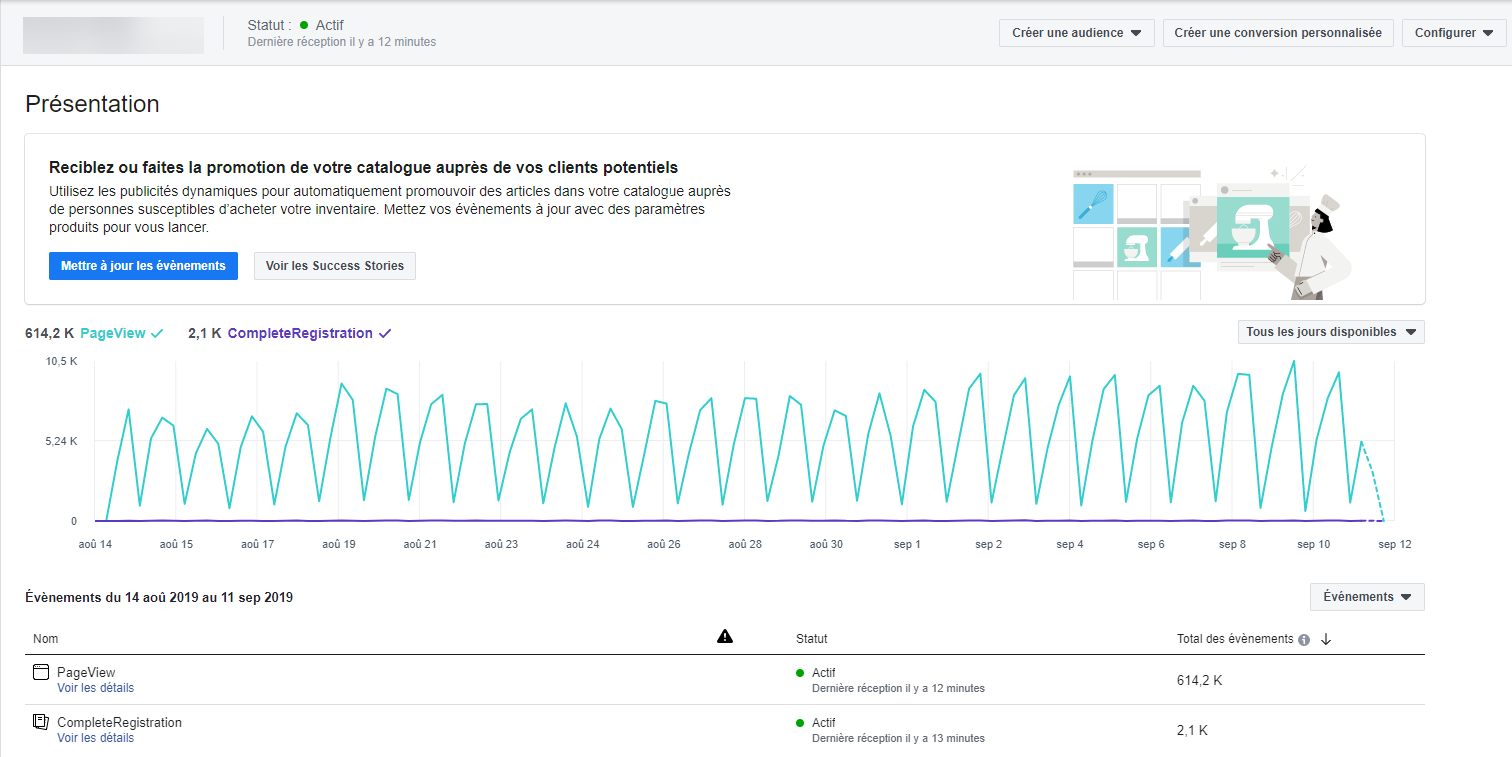This screenshot has width=1512, height=757.
Task: Expand the Configurer dropdown menu
Action: pyautogui.click(x=1453, y=33)
